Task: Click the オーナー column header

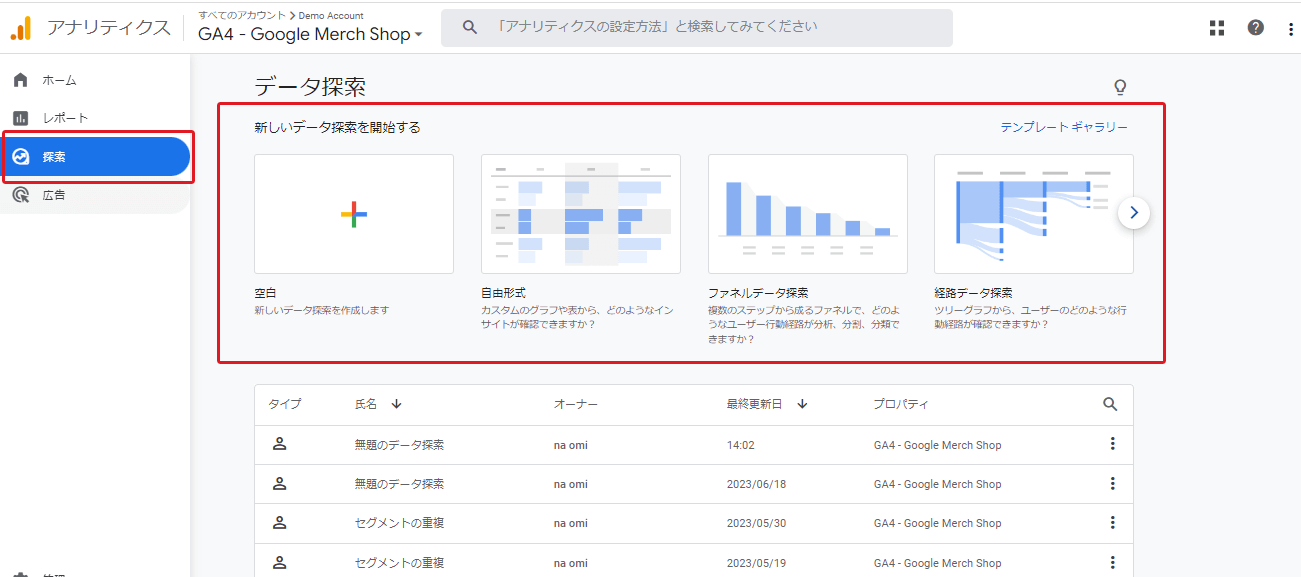Action: tap(576, 404)
